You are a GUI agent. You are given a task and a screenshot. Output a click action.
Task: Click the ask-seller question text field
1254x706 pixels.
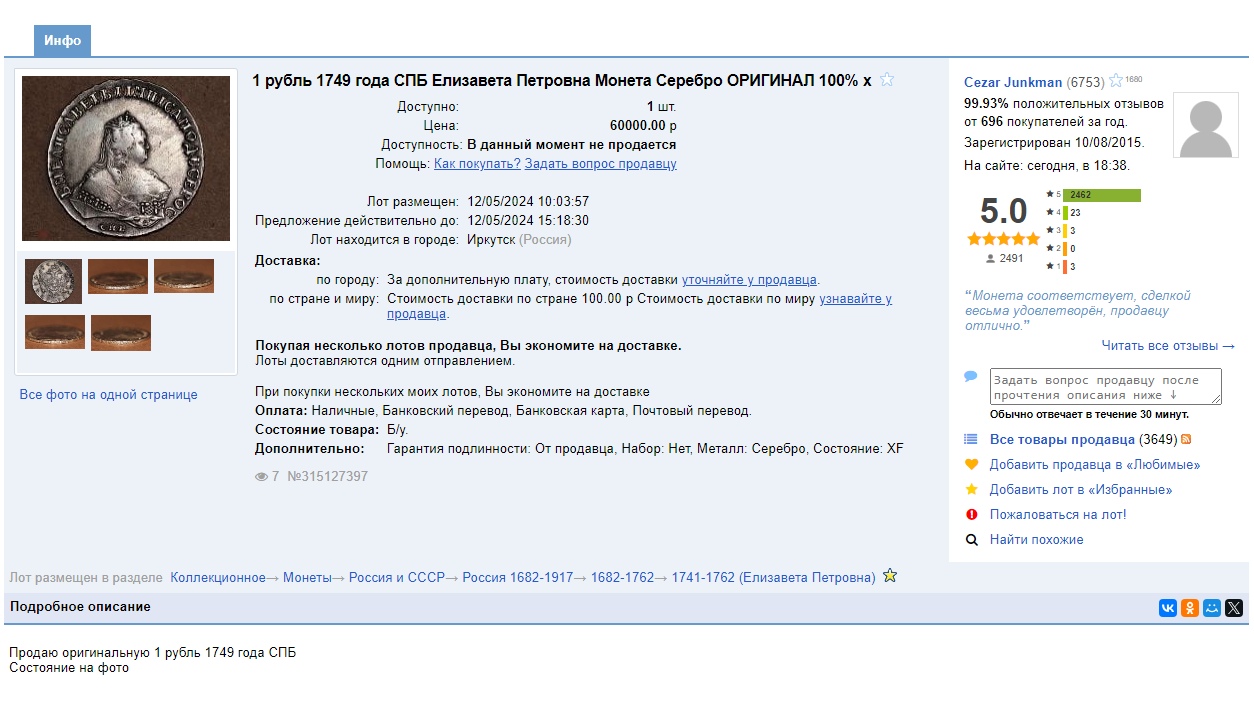pyautogui.click(x=1105, y=387)
